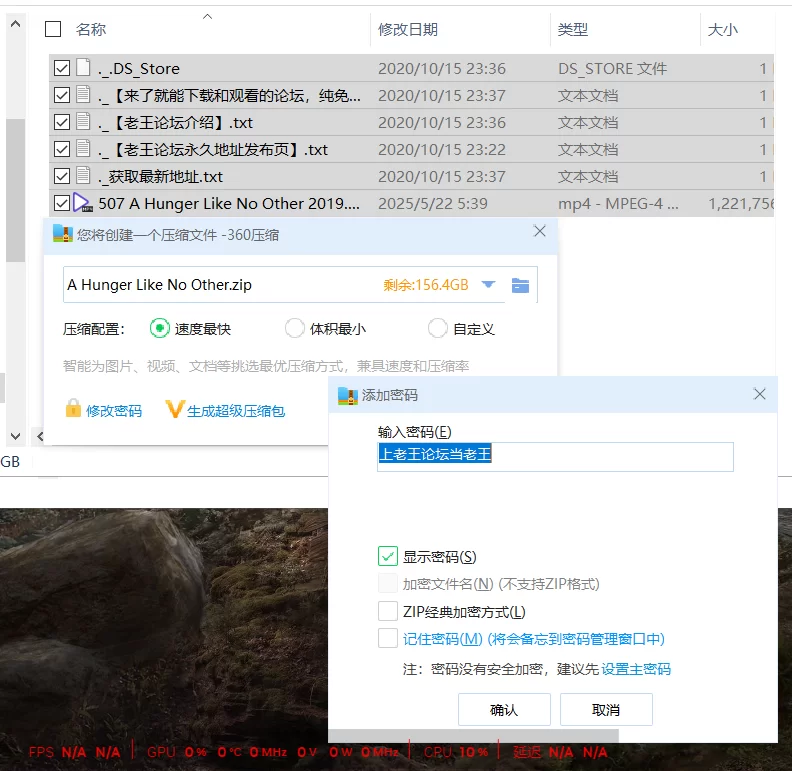The image size is (792, 771).
Task: Toggle the select-all checkbox next to 名称
Action: click(53, 29)
